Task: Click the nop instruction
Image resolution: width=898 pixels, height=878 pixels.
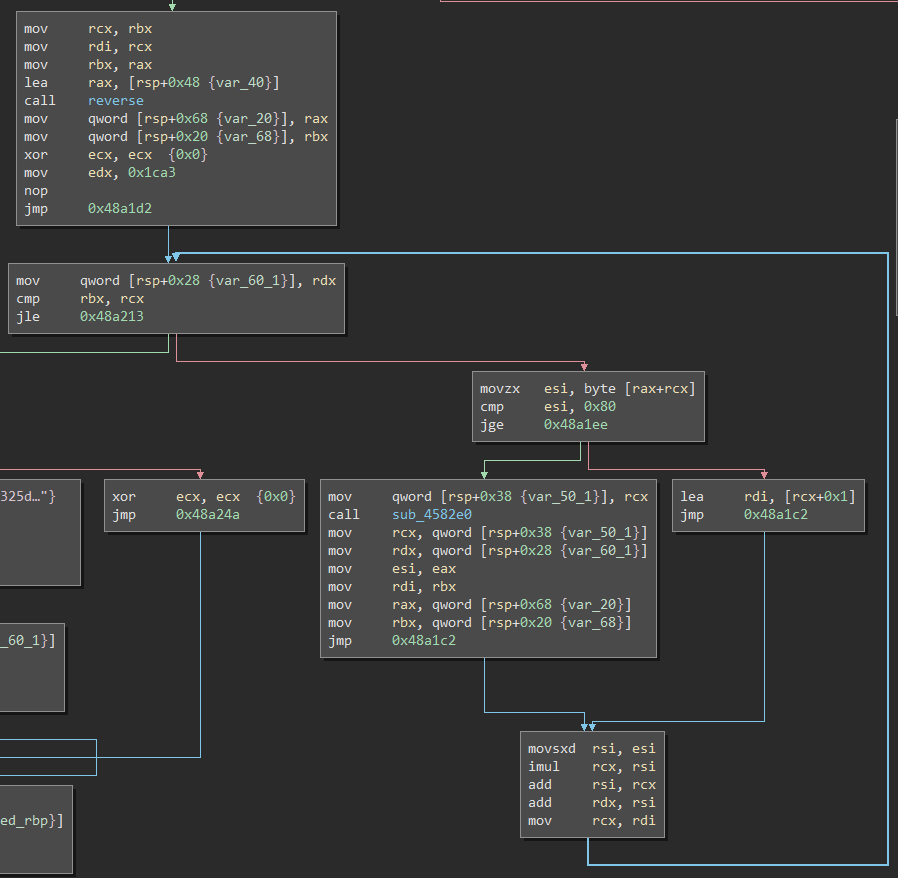Action: [x=36, y=191]
